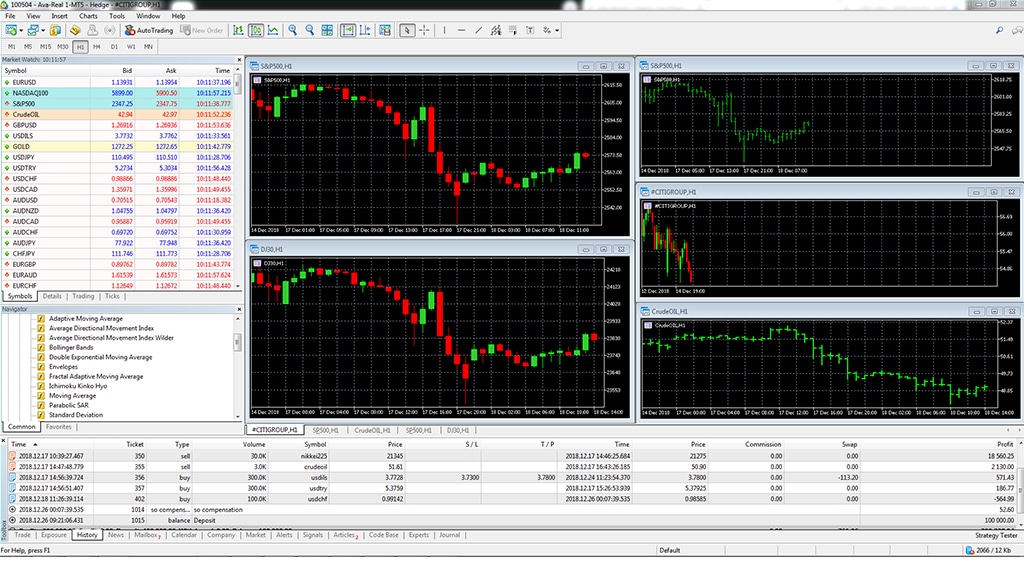Screen dimensions: 1024x565
Task: Switch chart to bar chart type
Action: point(238,30)
